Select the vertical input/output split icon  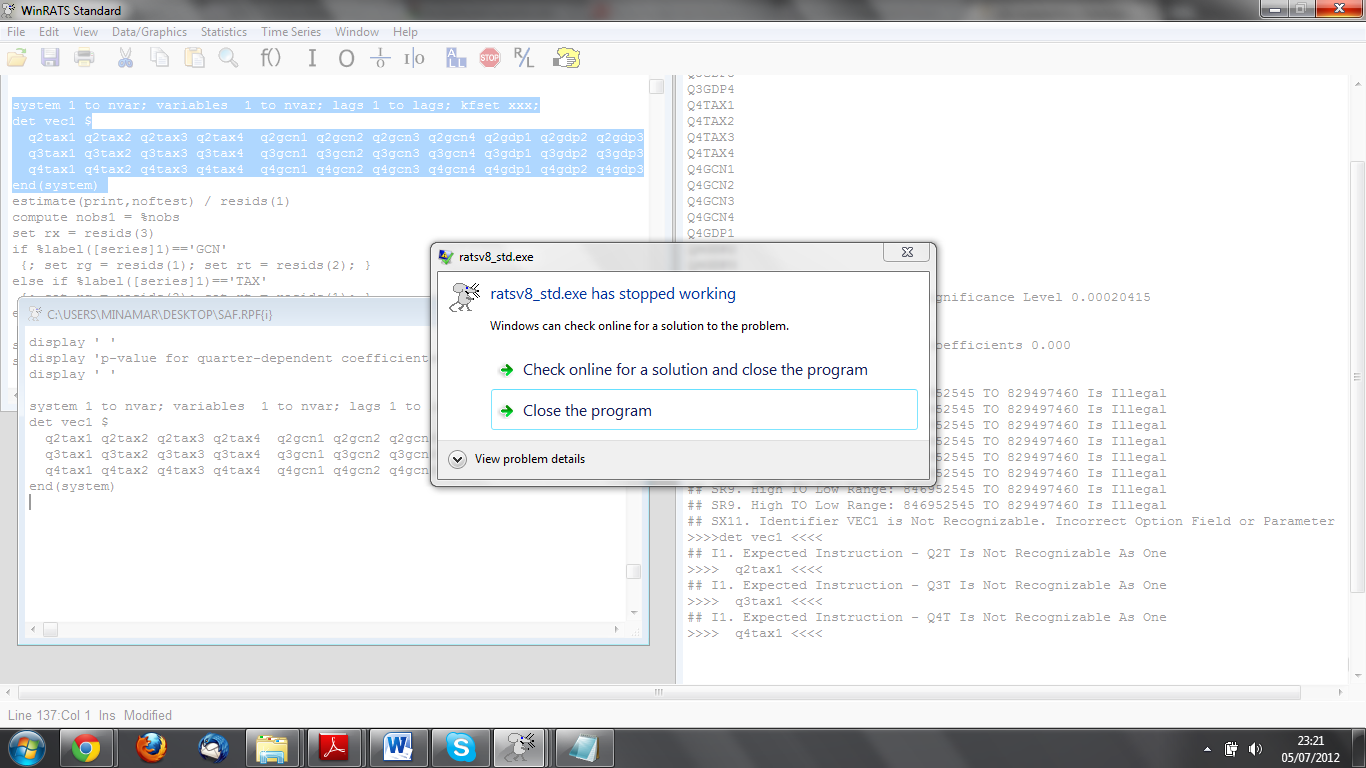[x=412, y=58]
